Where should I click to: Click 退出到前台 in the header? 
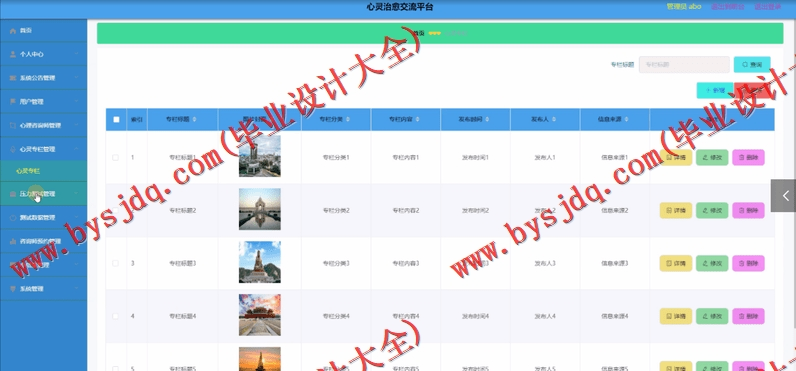(727, 7)
